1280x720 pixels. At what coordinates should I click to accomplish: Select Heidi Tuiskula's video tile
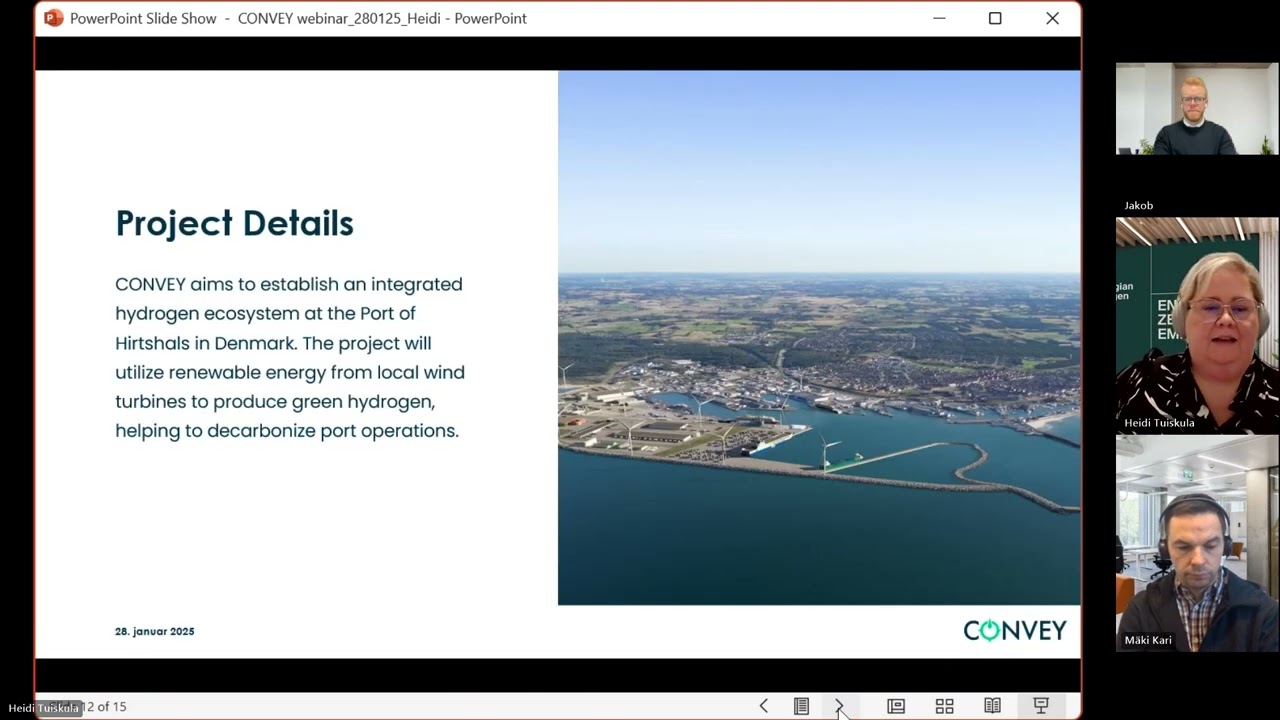(x=1197, y=325)
